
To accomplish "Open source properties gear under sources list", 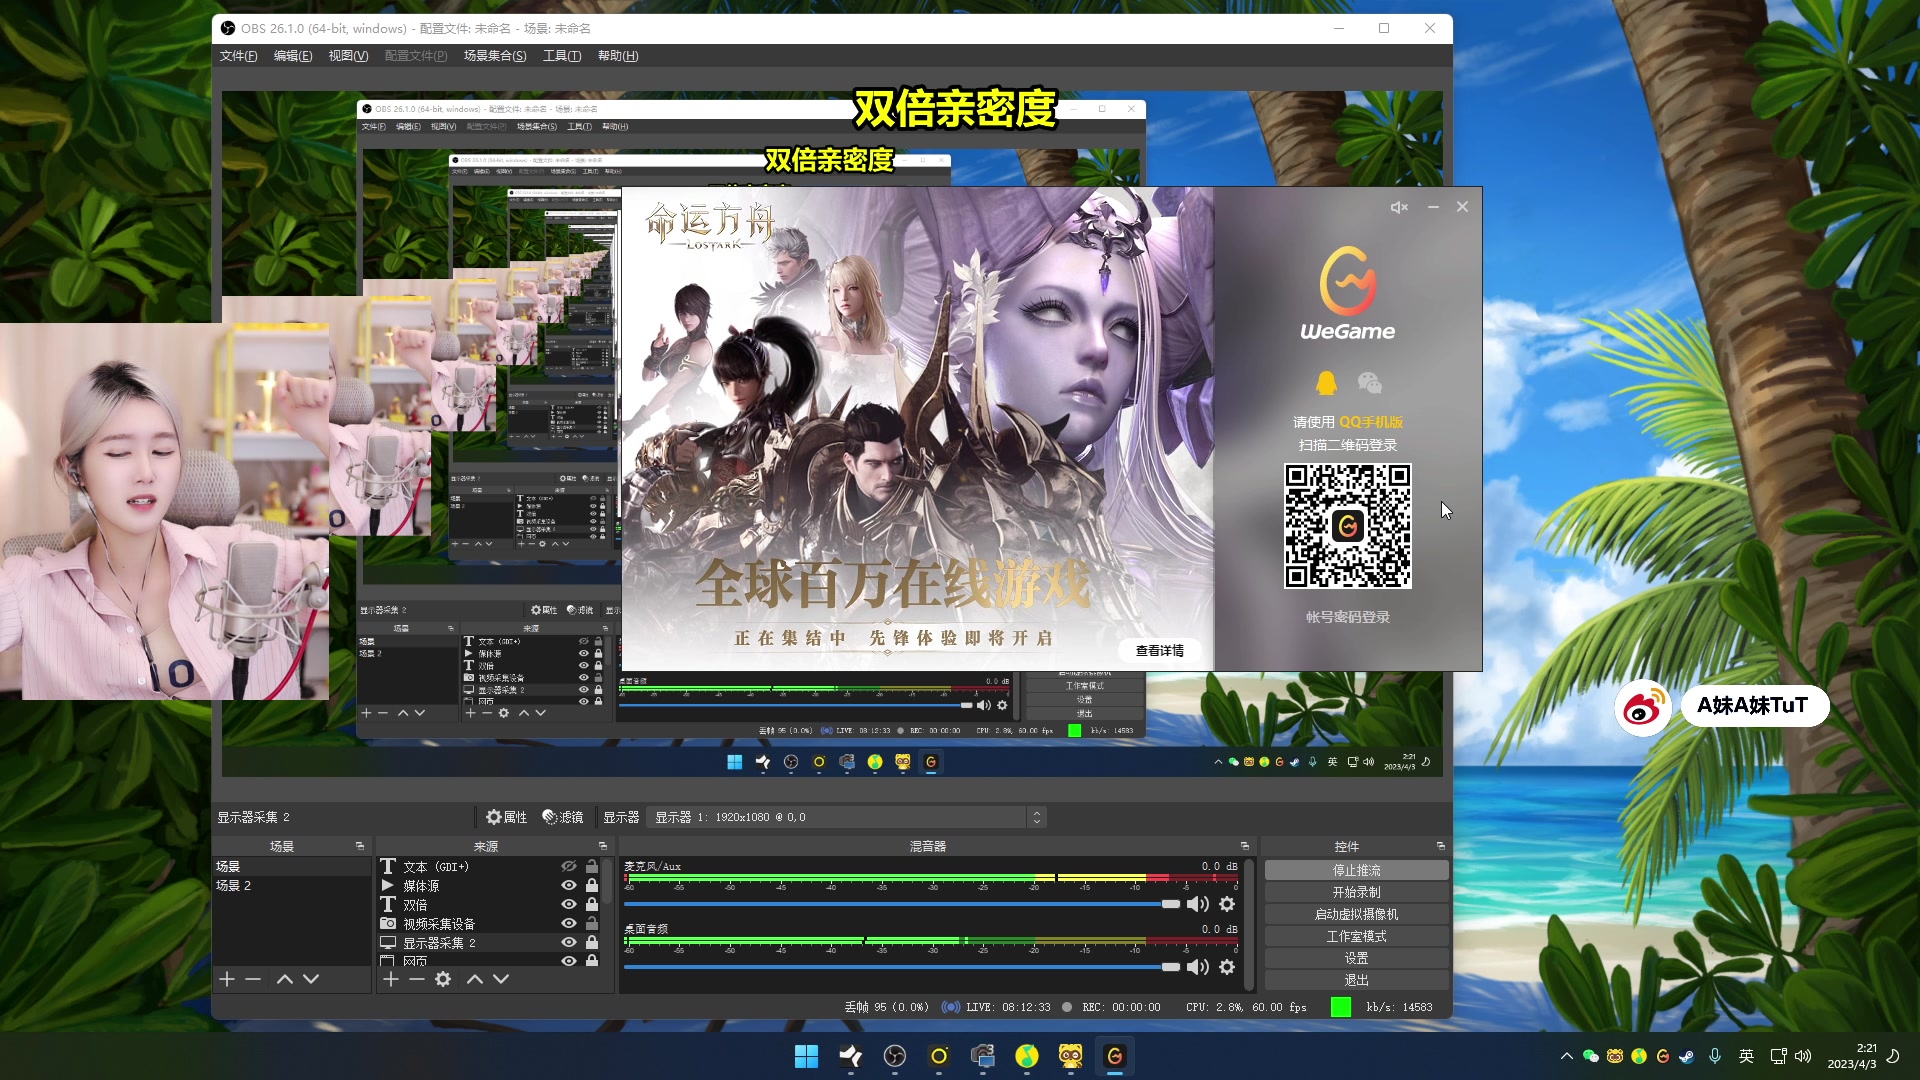I will click(443, 979).
